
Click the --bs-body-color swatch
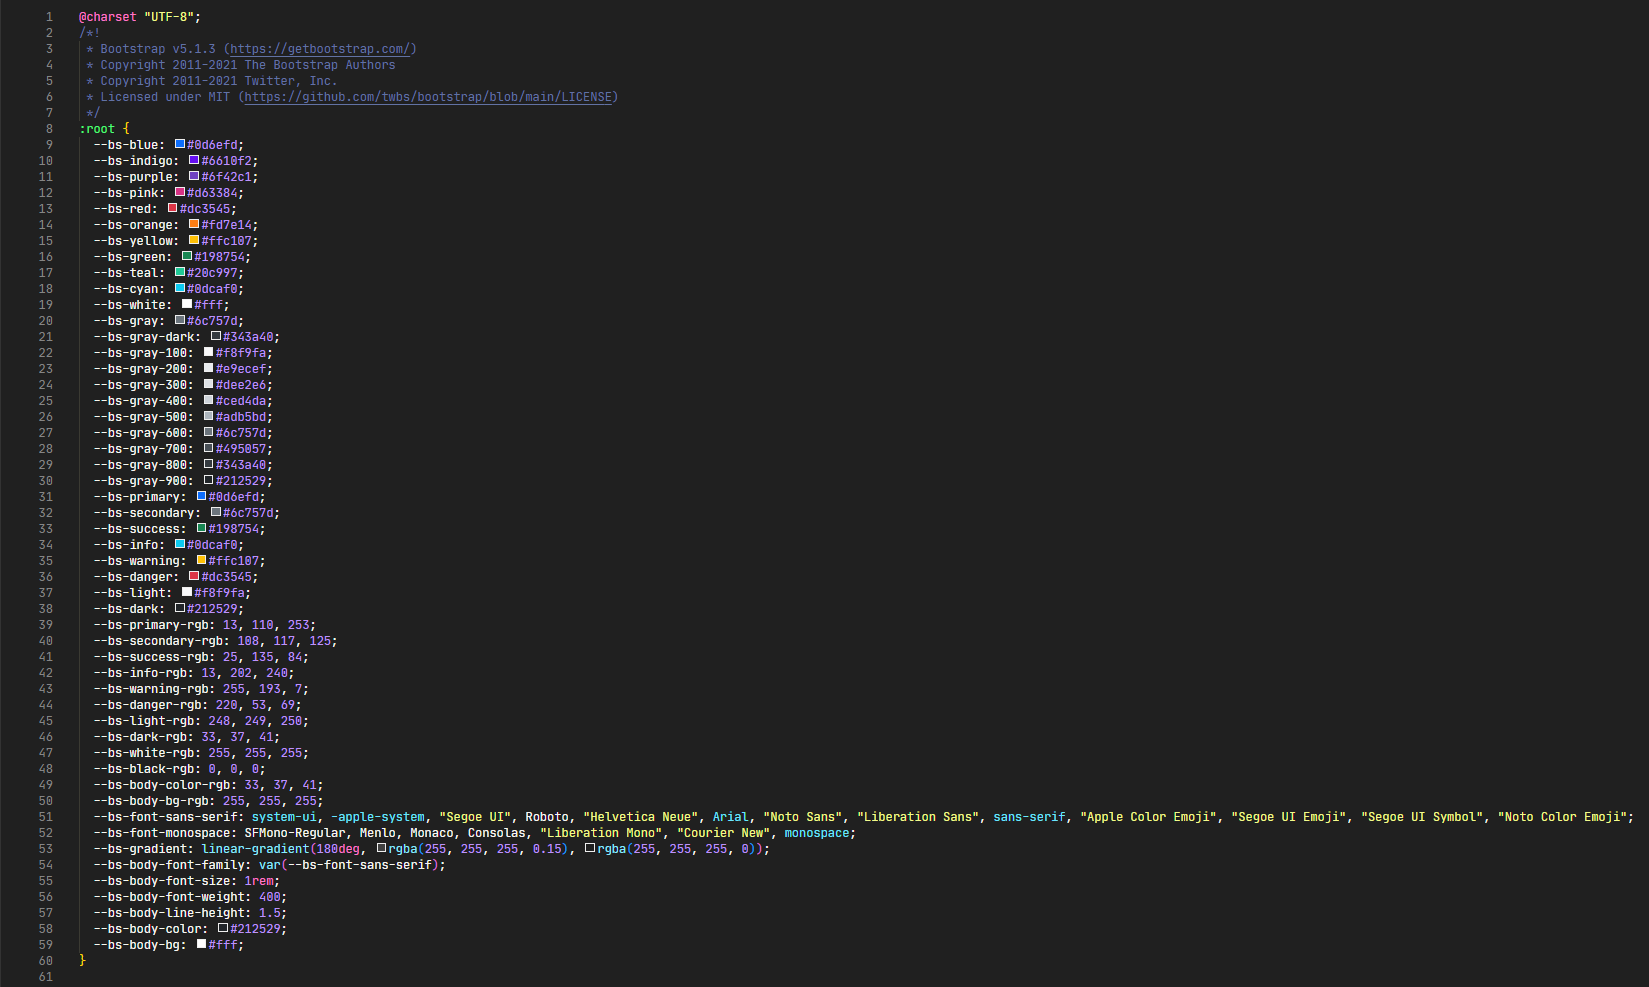(x=223, y=928)
